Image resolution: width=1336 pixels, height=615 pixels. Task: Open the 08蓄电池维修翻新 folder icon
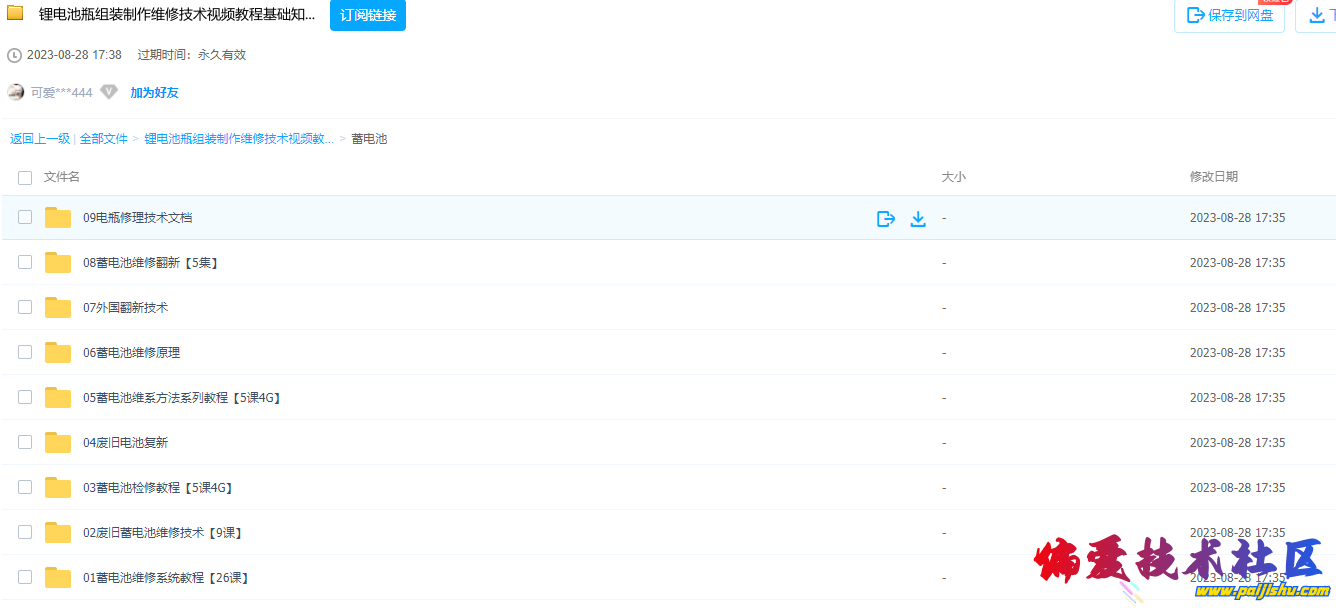pyautogui.click(x=58, y=263)
